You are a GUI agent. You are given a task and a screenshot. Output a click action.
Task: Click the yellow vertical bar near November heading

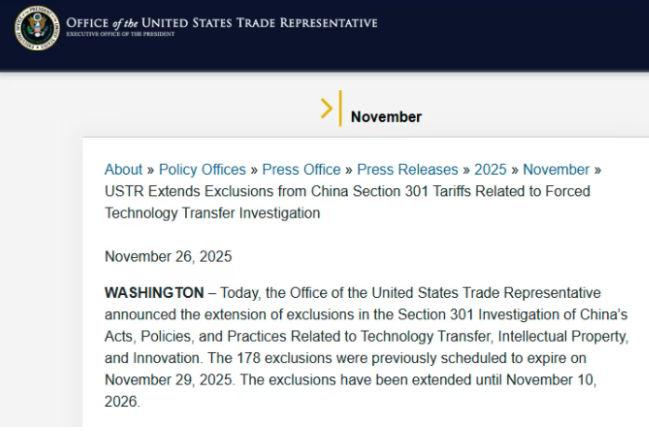340,108
